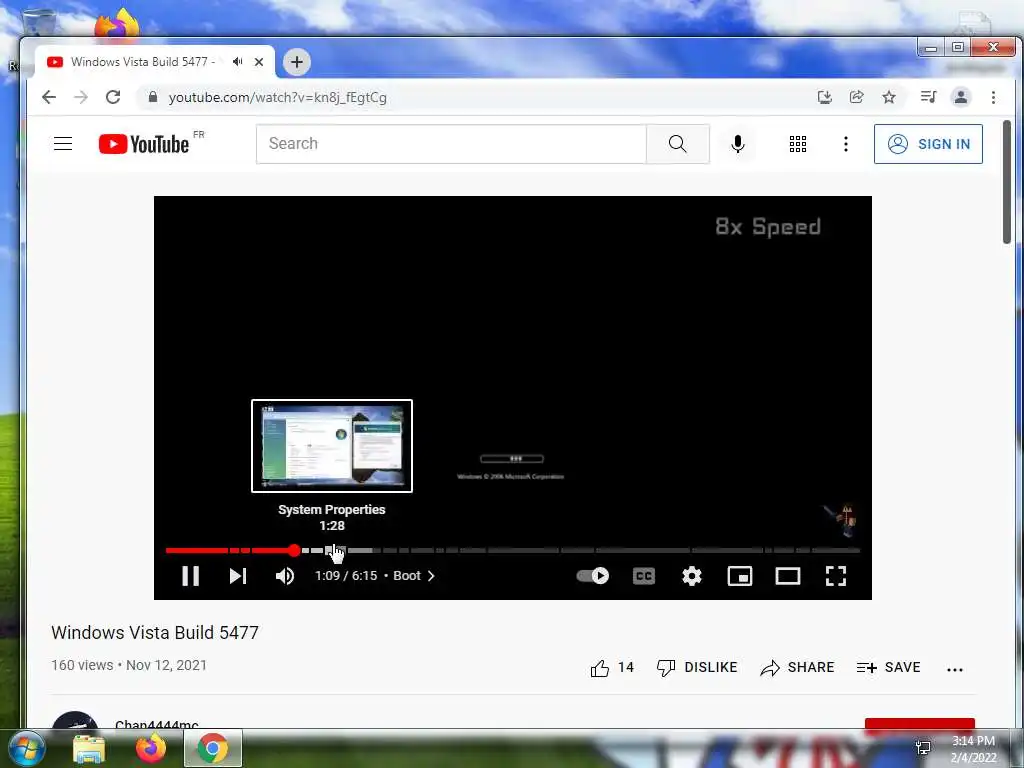Open the YouTube apps grid
This screenshot has height=768, width=1024.
797,144
